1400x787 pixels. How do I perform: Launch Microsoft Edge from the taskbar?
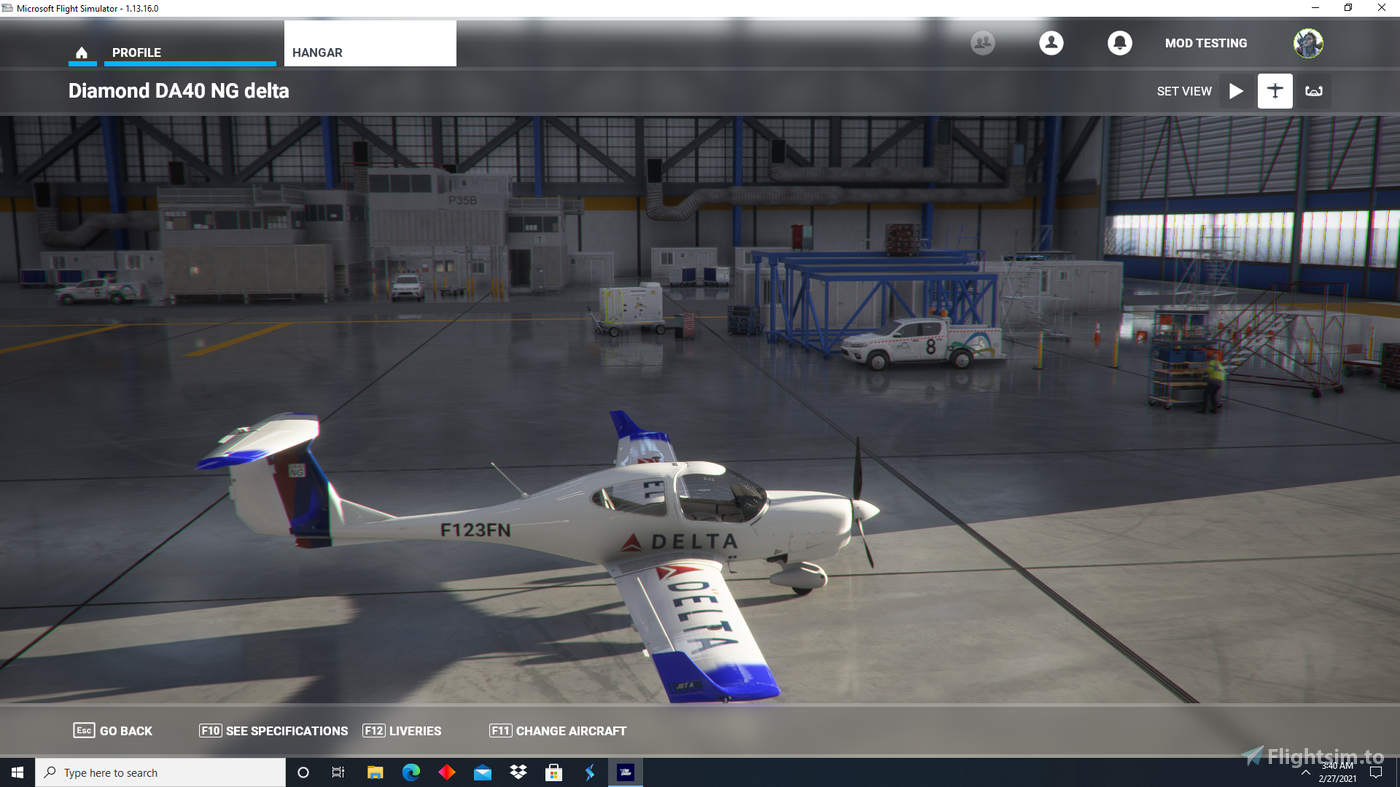click(x=411, y=772)
